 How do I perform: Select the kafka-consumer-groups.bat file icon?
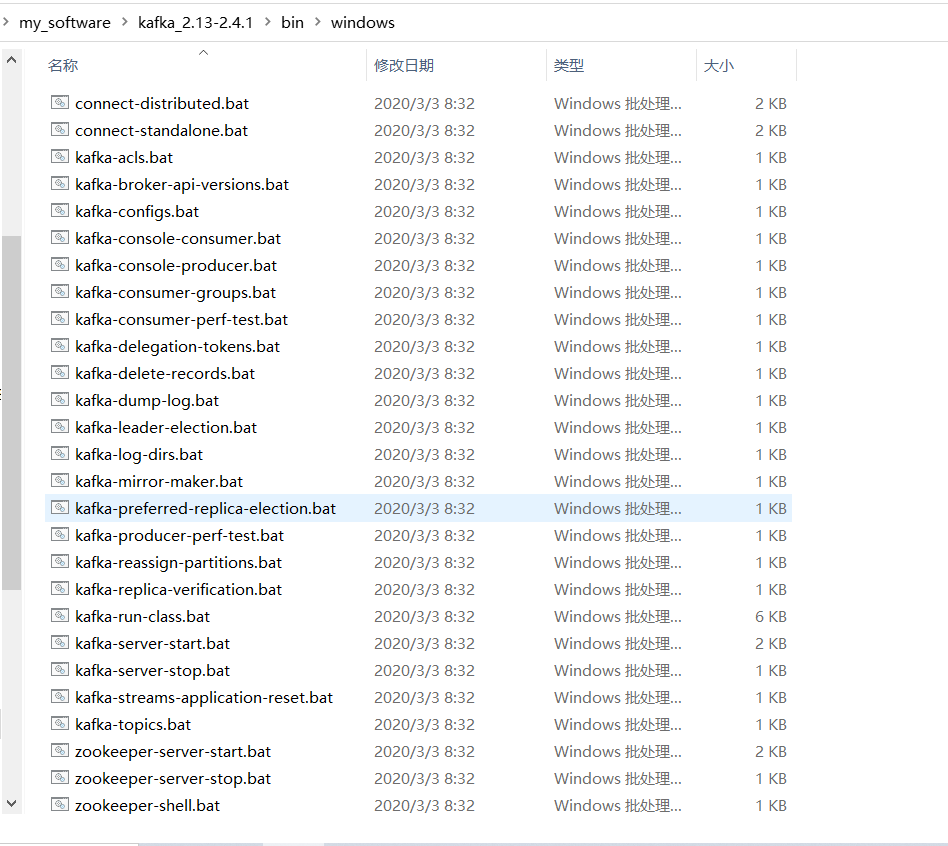pyautogui.click(x=59, y=291)
